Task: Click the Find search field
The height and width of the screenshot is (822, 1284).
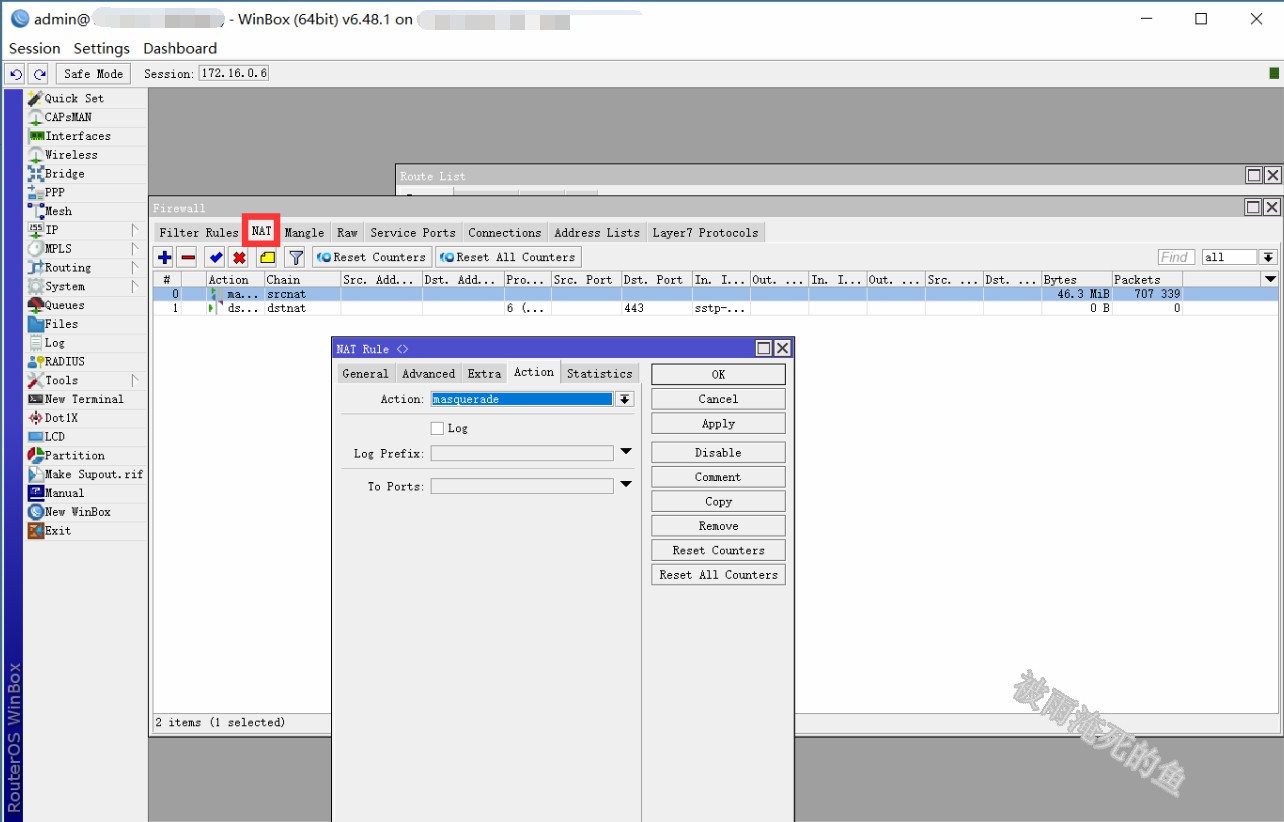Action: (x=1176, y=257)
